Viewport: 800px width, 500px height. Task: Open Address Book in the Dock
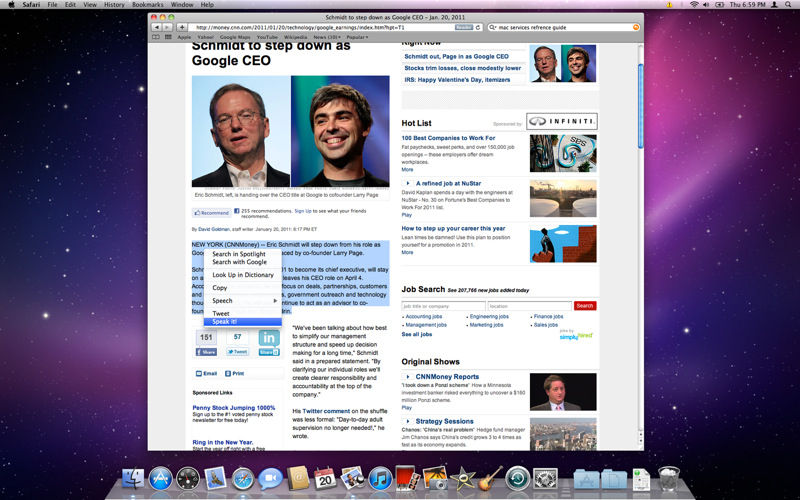pos(298,479)
